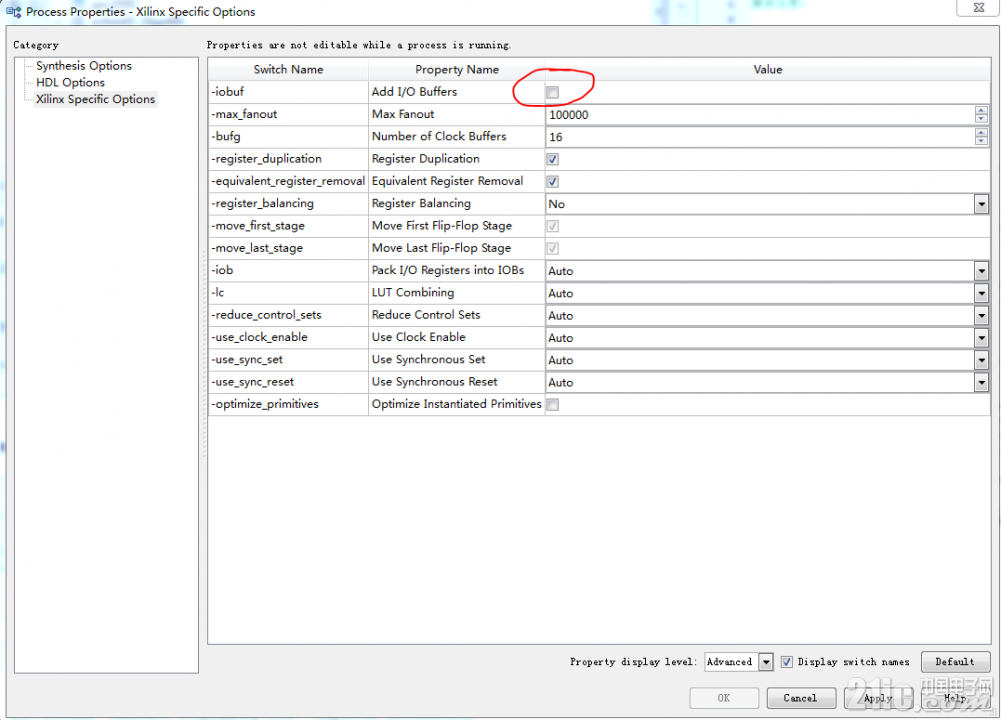
Task: Click the Value column header
Action: click(767, 70)
